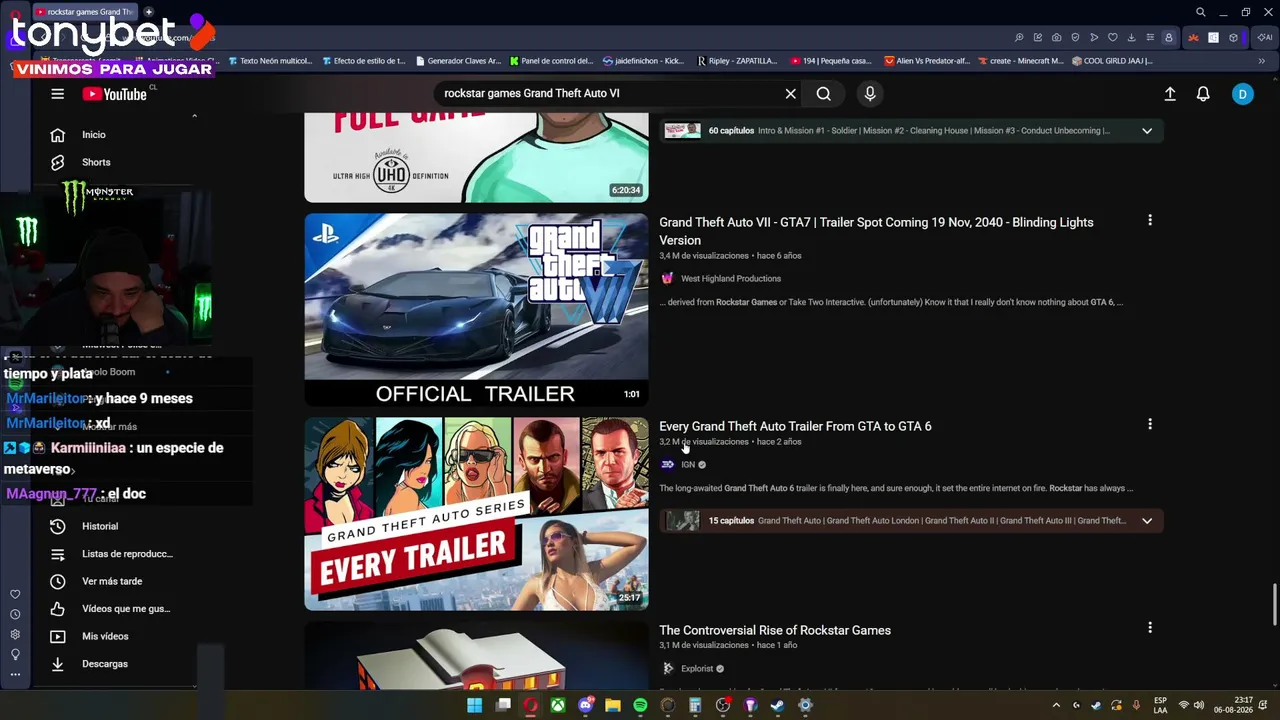The height and width of the screenshot is (720, 1280).
Task: Open the Xbox app in the taskbar
Action: [x=558, y=705]
